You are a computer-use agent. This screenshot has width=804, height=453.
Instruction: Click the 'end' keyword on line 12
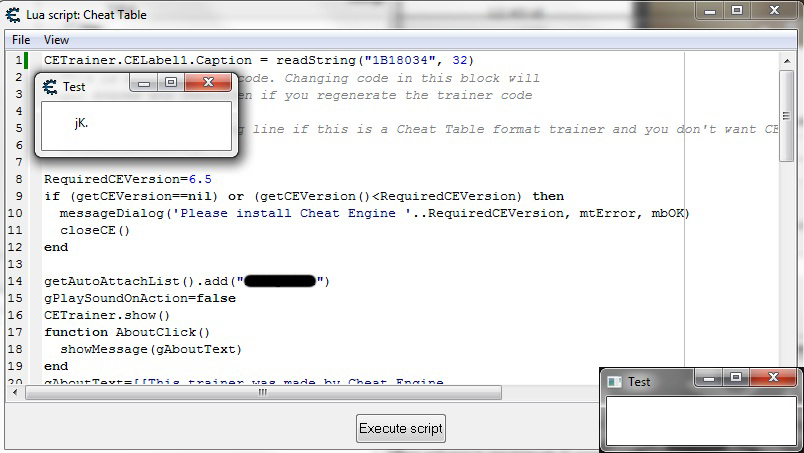pos(56,247)
